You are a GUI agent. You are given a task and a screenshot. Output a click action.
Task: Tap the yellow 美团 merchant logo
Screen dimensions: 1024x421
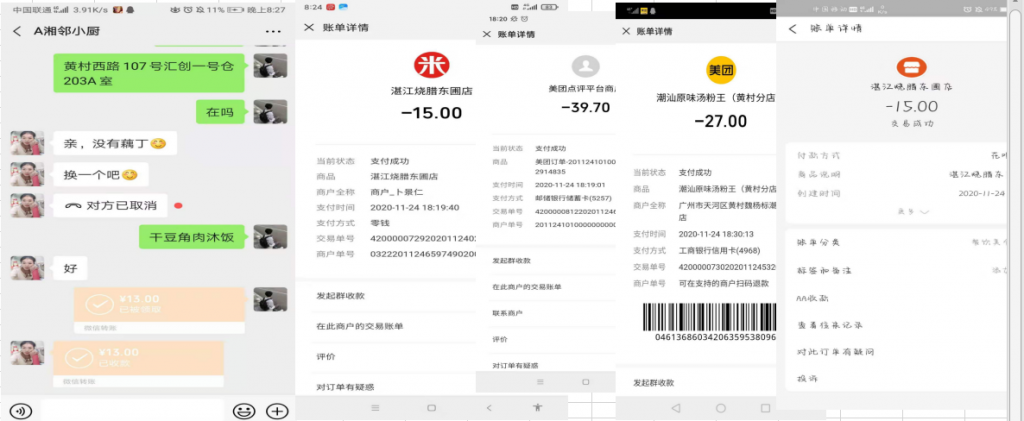point(721,70)
